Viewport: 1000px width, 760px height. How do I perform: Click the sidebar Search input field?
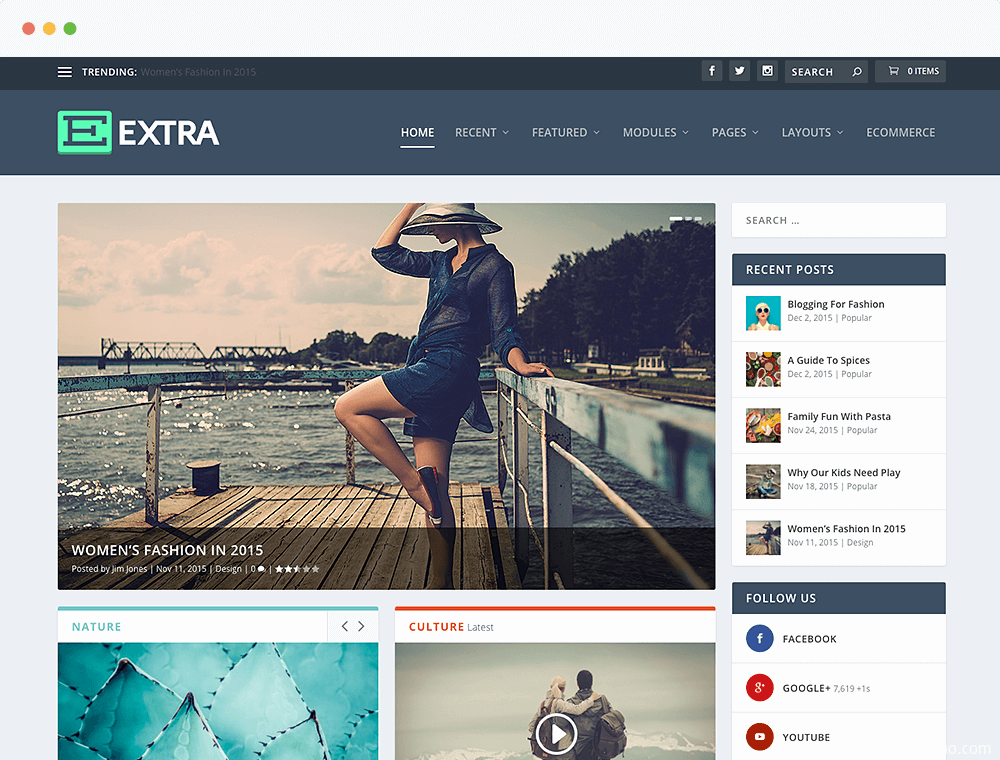(x=839, y=220)
